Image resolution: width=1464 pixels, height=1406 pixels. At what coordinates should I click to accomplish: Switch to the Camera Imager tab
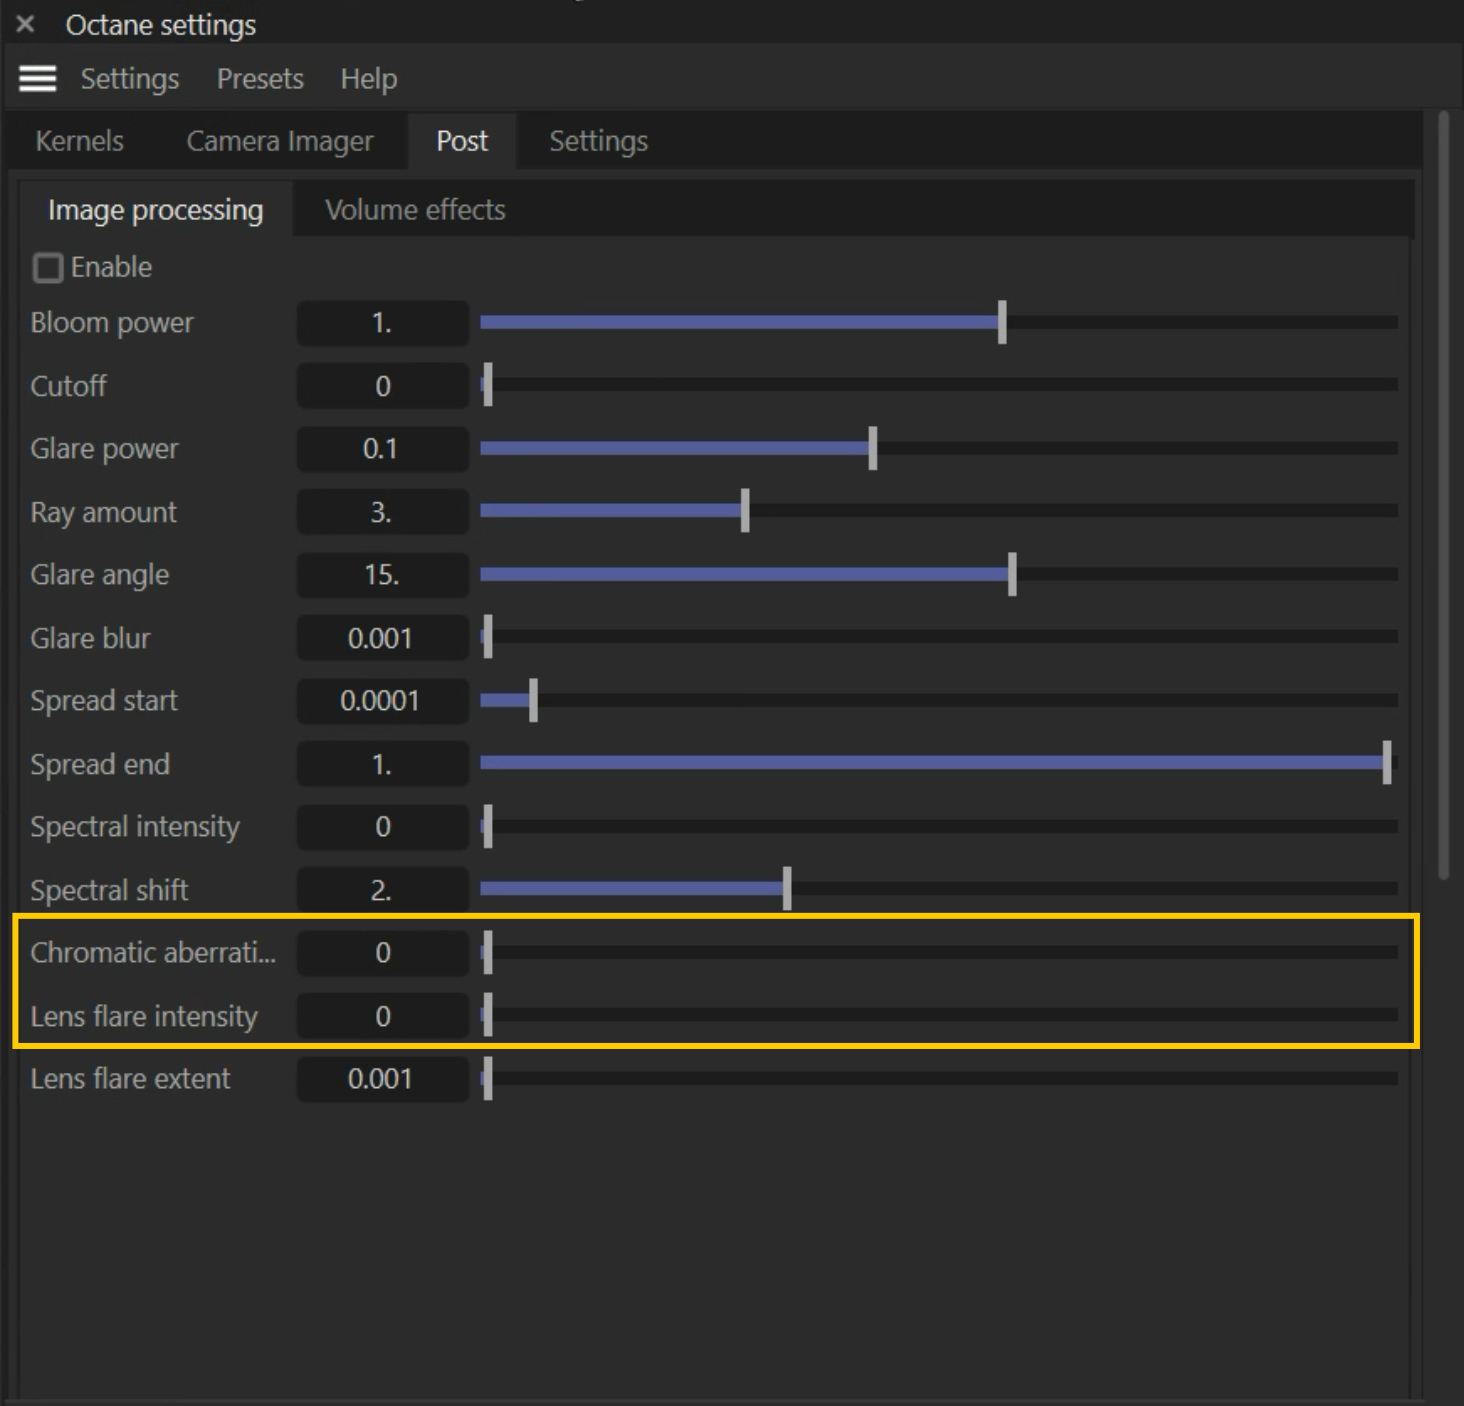pyautogui.click(x=280, y=141)
